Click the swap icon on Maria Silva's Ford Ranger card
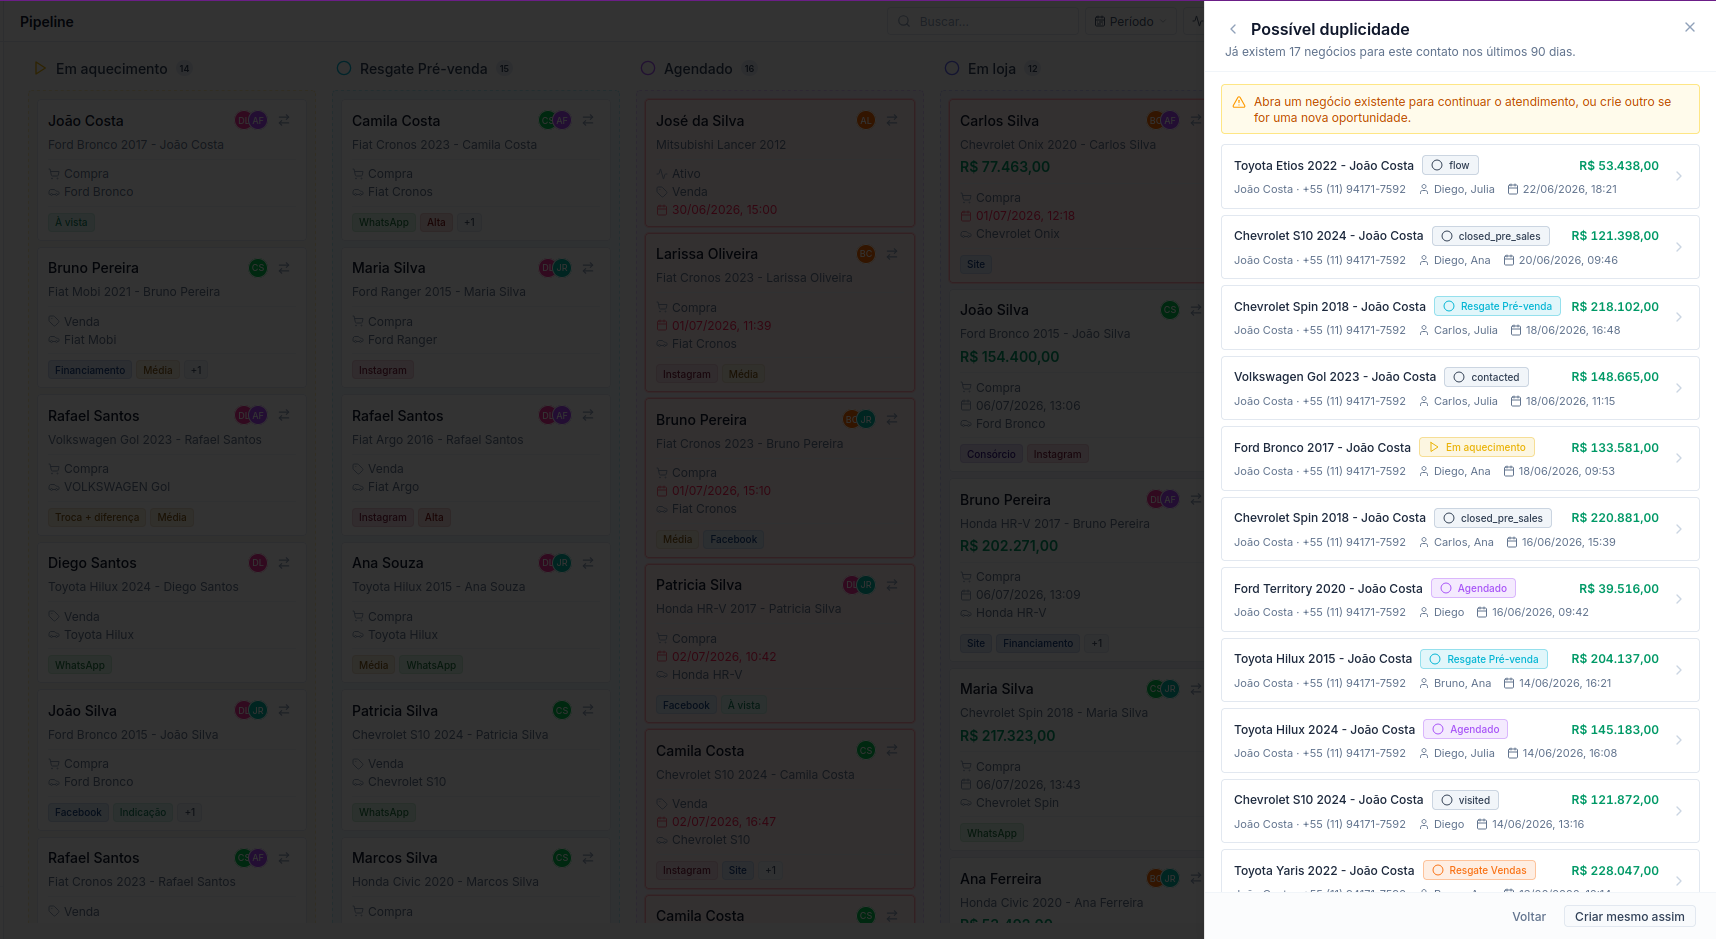Screen dimensions: 1716x939 (x=588, y=268)
